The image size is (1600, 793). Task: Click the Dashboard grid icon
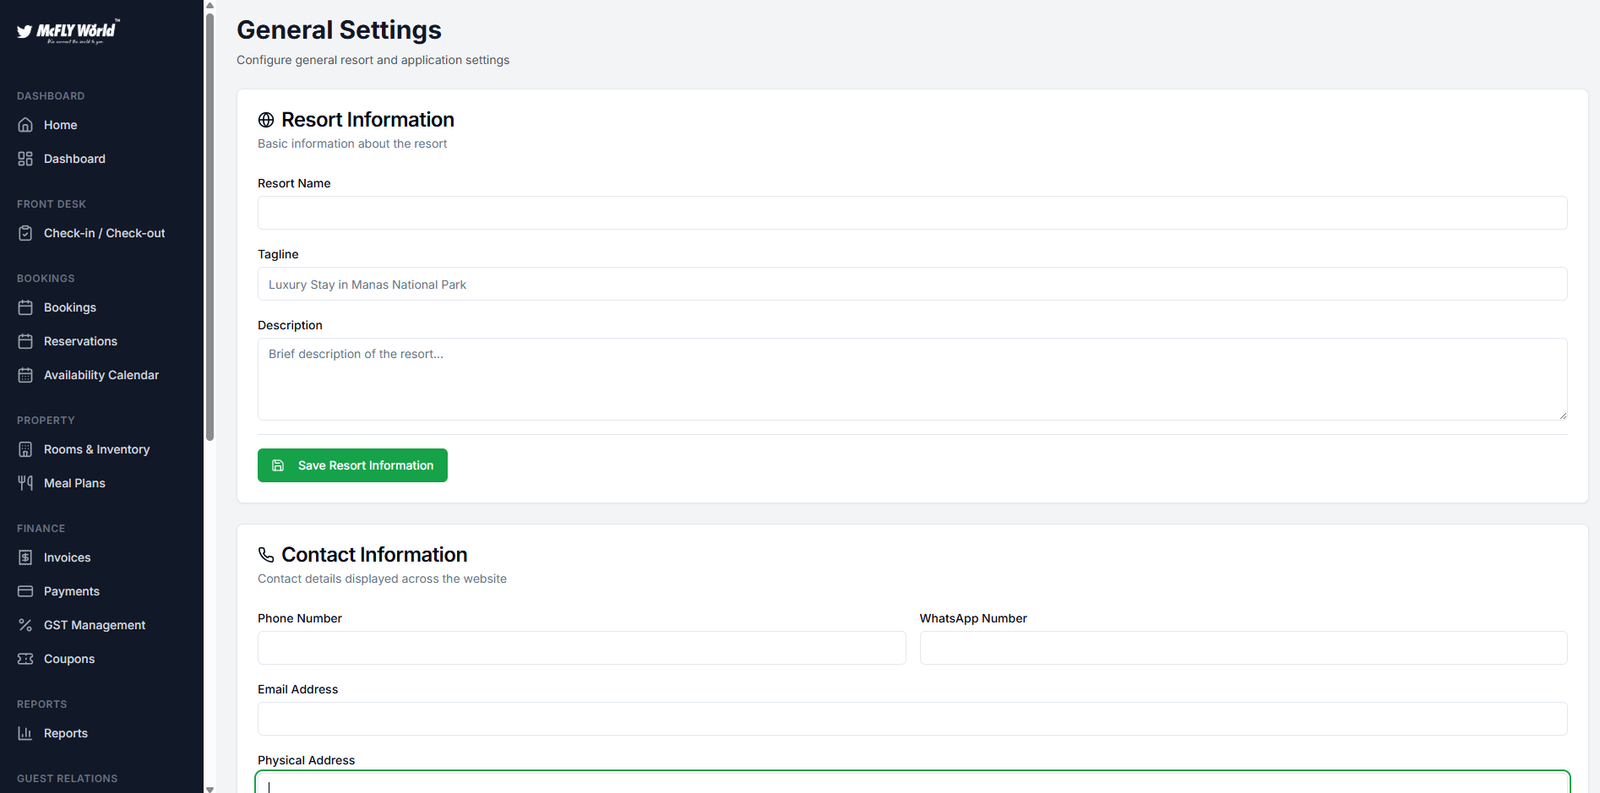[25, 159]
